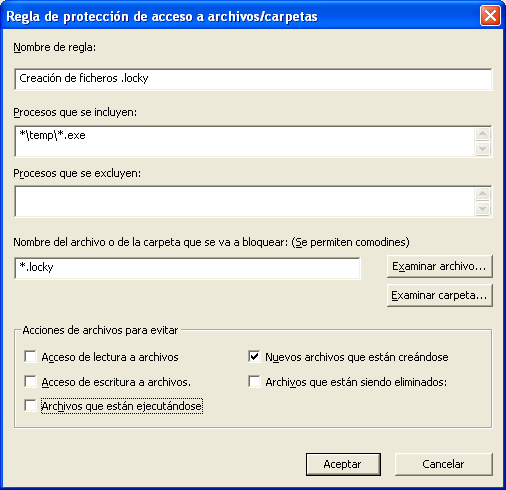The height and width of the screenshot is (490, 506).
Task: Click the down arrow in included processes box
Action: click(482, 149)
